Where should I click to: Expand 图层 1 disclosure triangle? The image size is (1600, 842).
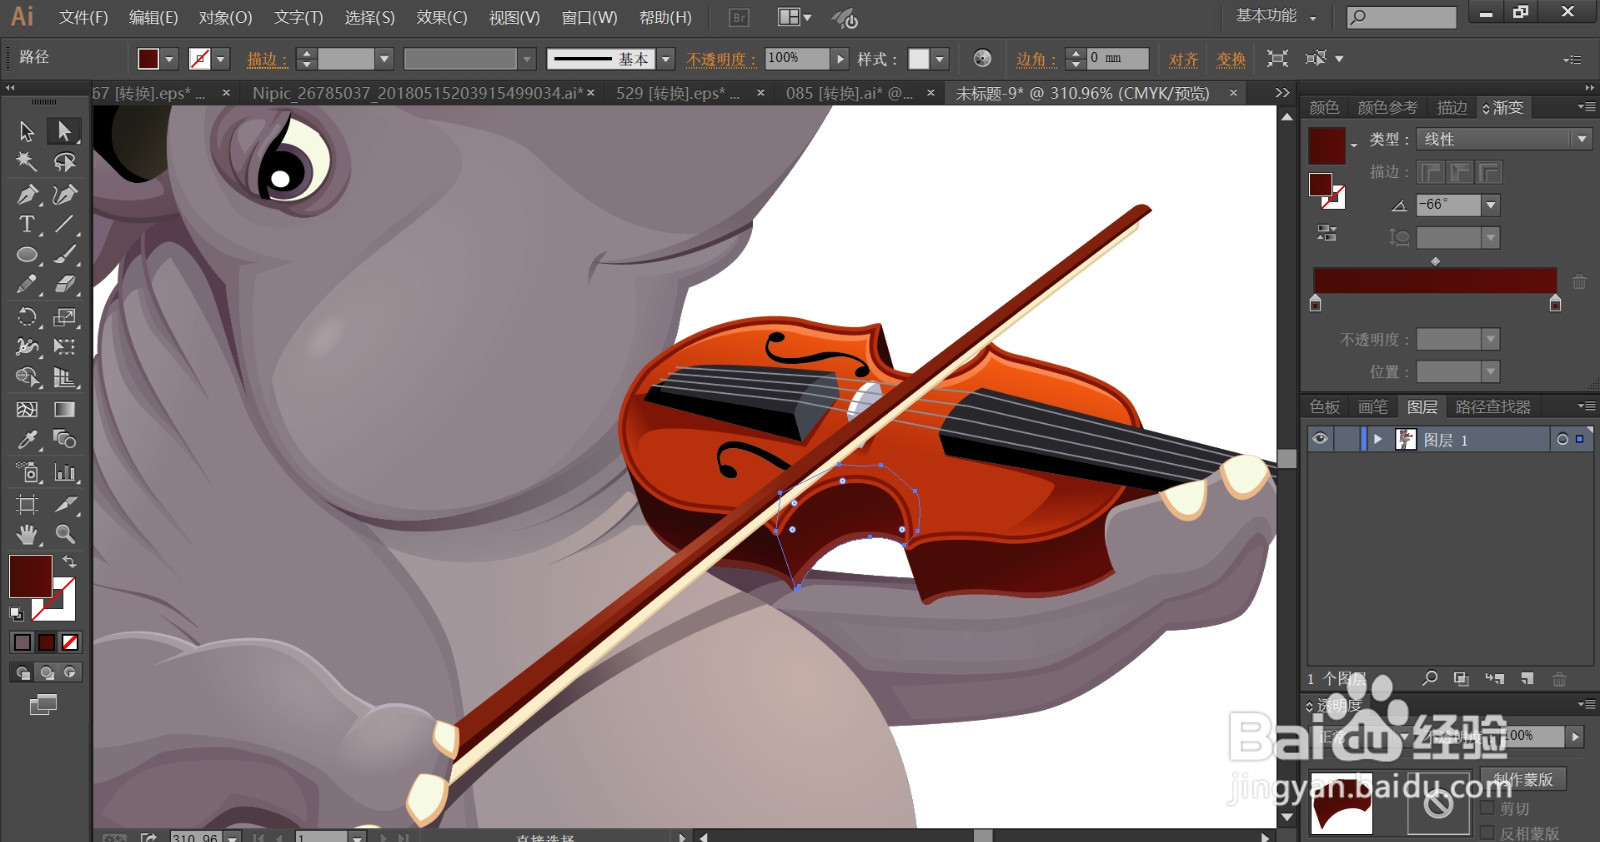1378,439
